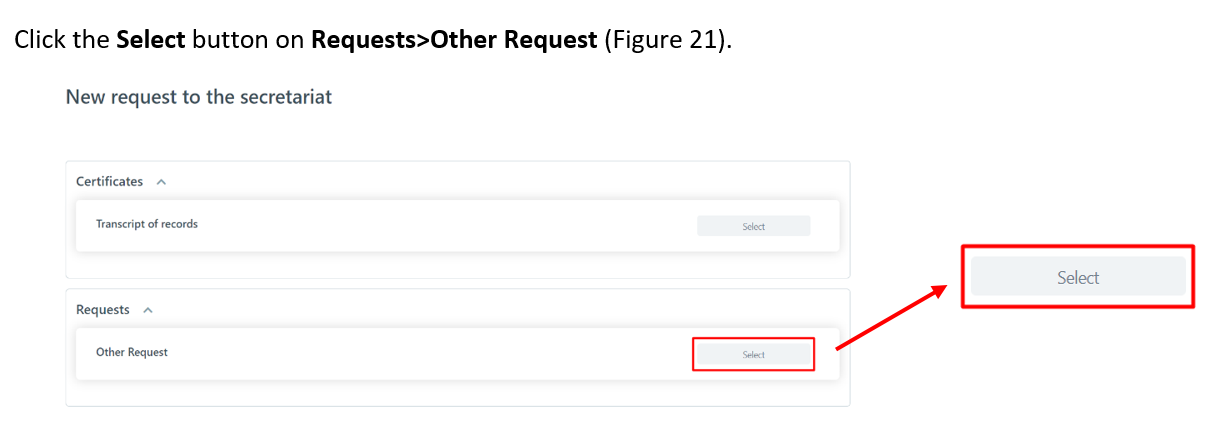Image resolution: width=1229 pixels, height=427 pixels.
Task: Click the small Select button beside Other Request
Action: (753, 354)
